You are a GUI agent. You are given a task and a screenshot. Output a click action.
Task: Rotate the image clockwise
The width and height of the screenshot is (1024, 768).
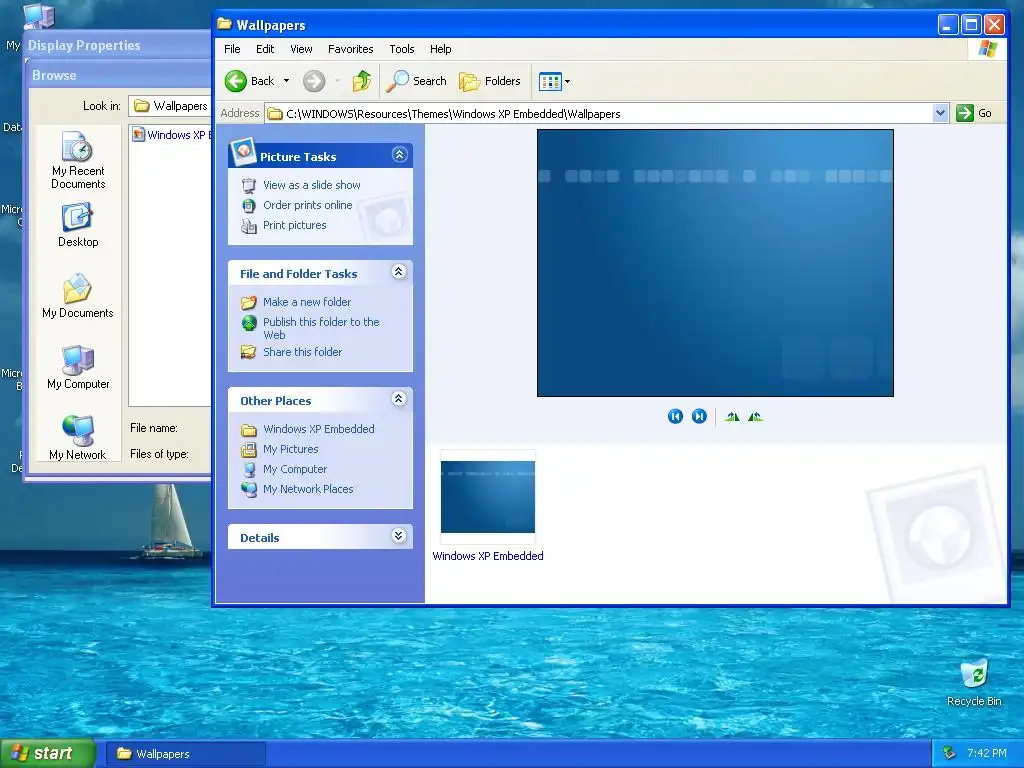[732, 416]
